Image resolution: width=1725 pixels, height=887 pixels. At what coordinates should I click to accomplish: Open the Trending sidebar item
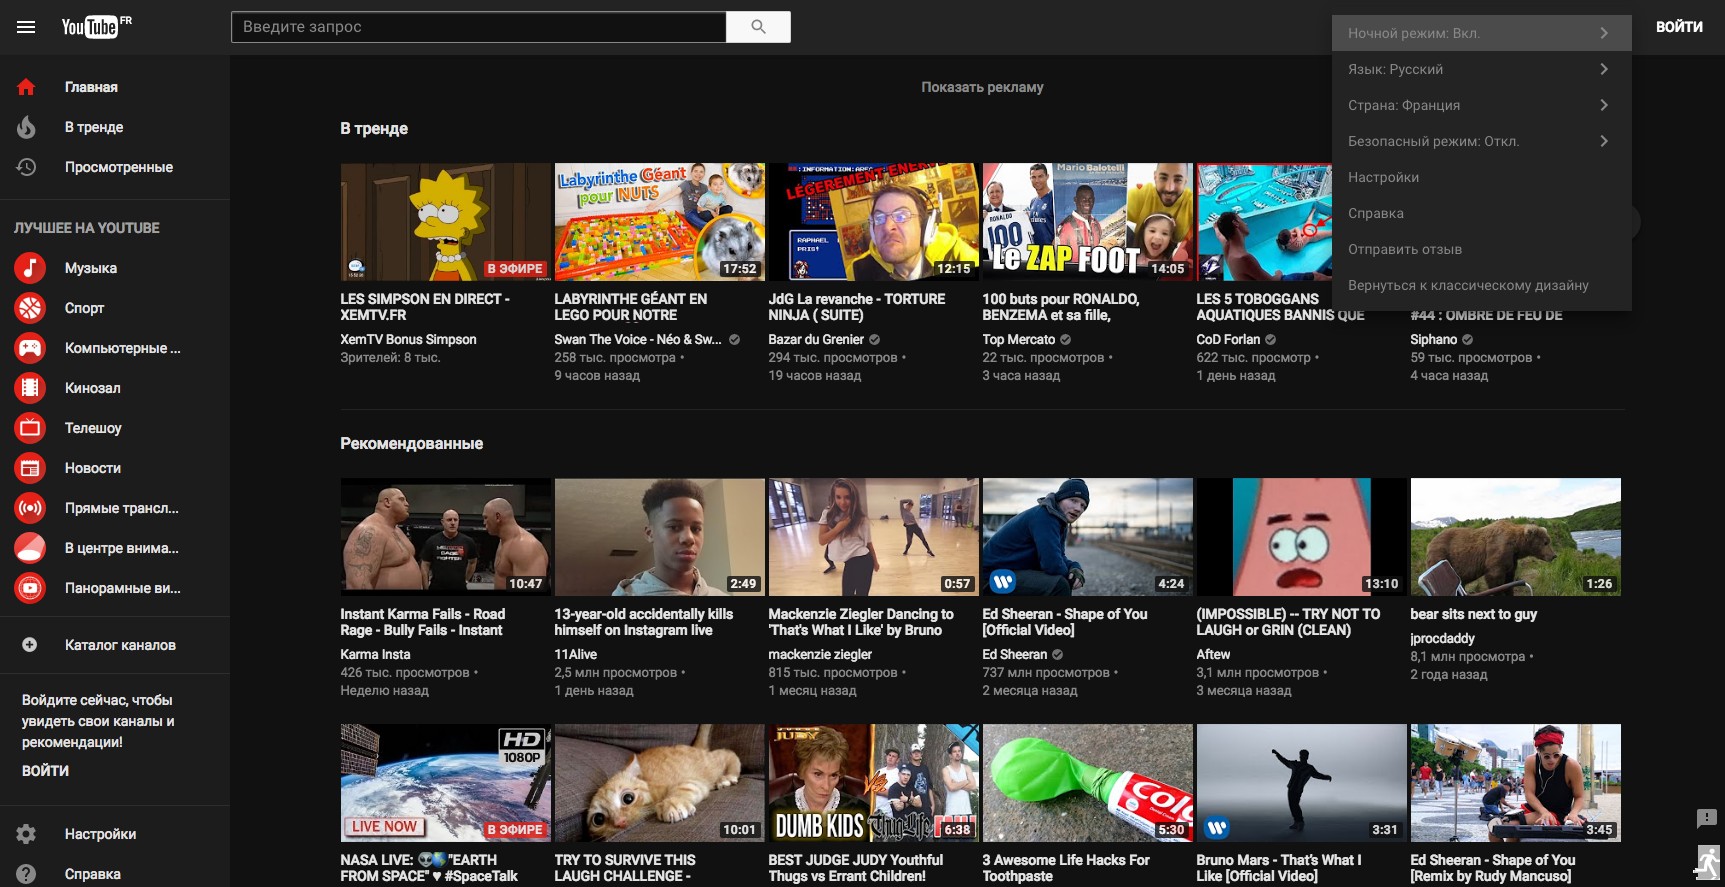tap(94, 127)
